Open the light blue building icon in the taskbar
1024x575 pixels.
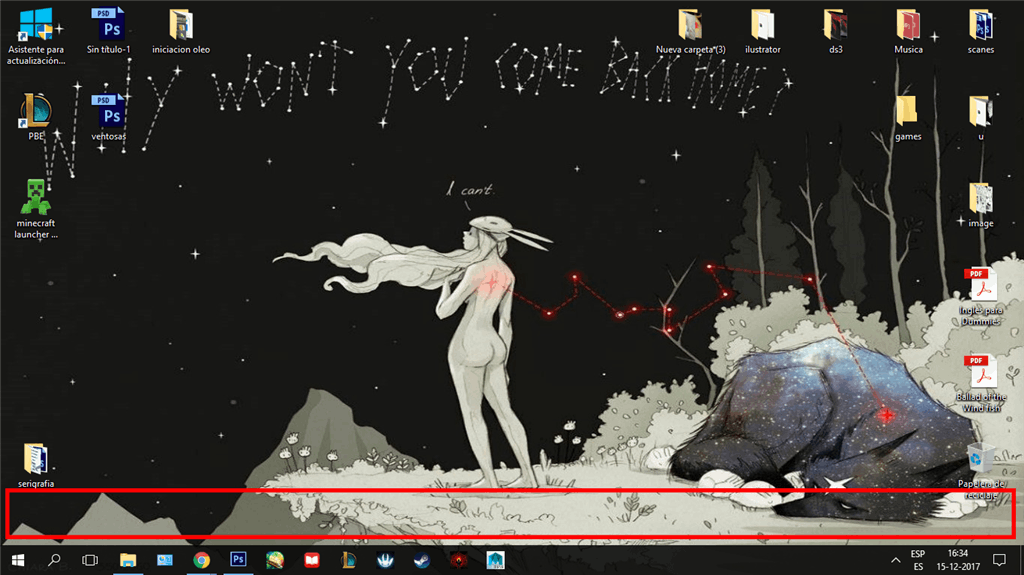pos(495,560)
